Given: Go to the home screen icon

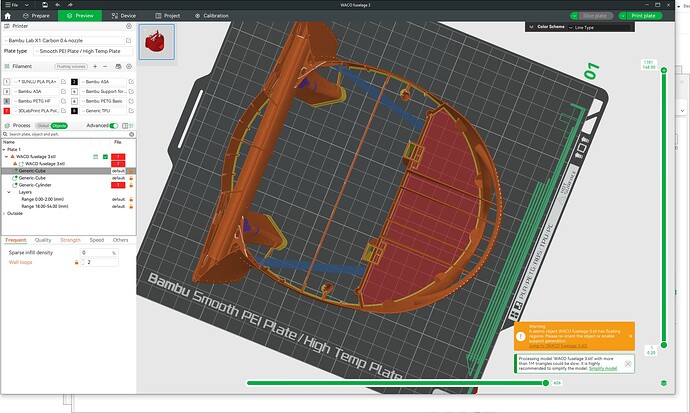Looking at the screenshot, I should click(7, 15).
